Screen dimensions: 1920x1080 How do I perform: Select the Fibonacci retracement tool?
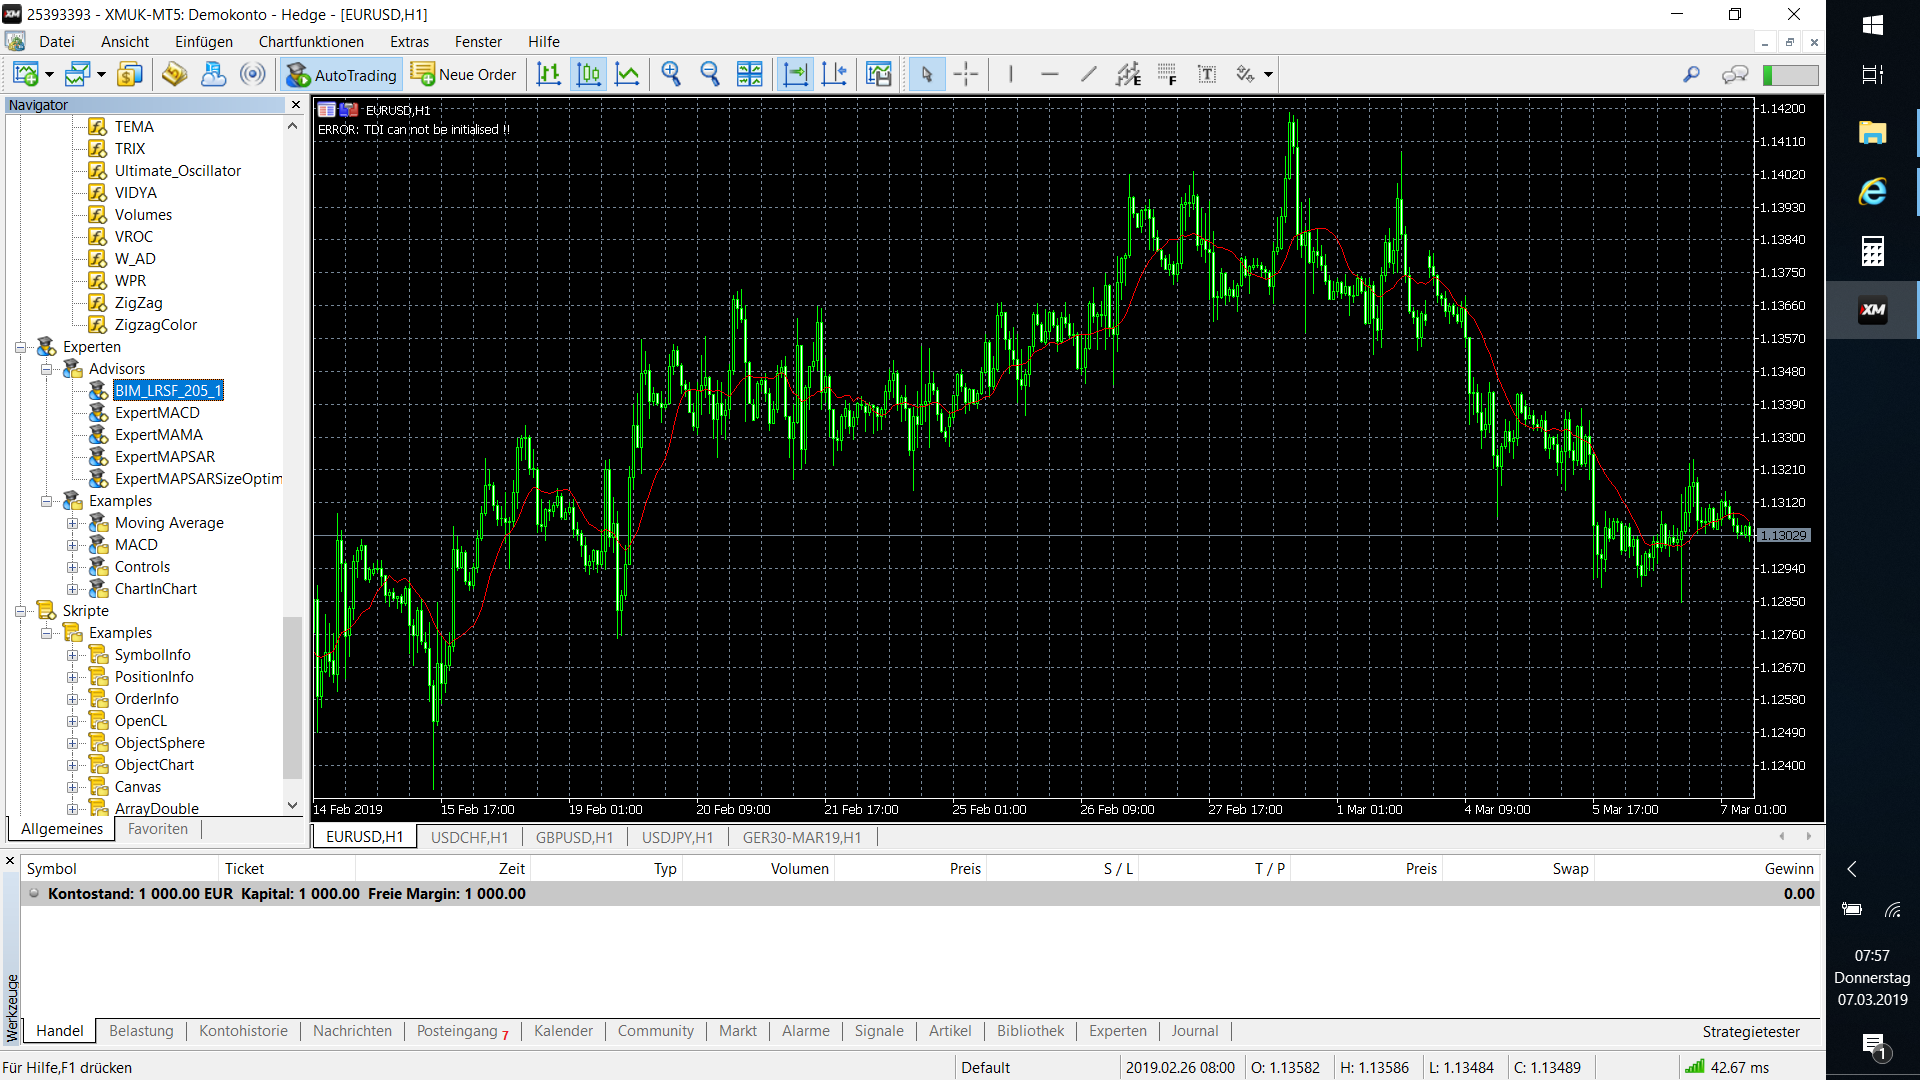pos(1167,74)
